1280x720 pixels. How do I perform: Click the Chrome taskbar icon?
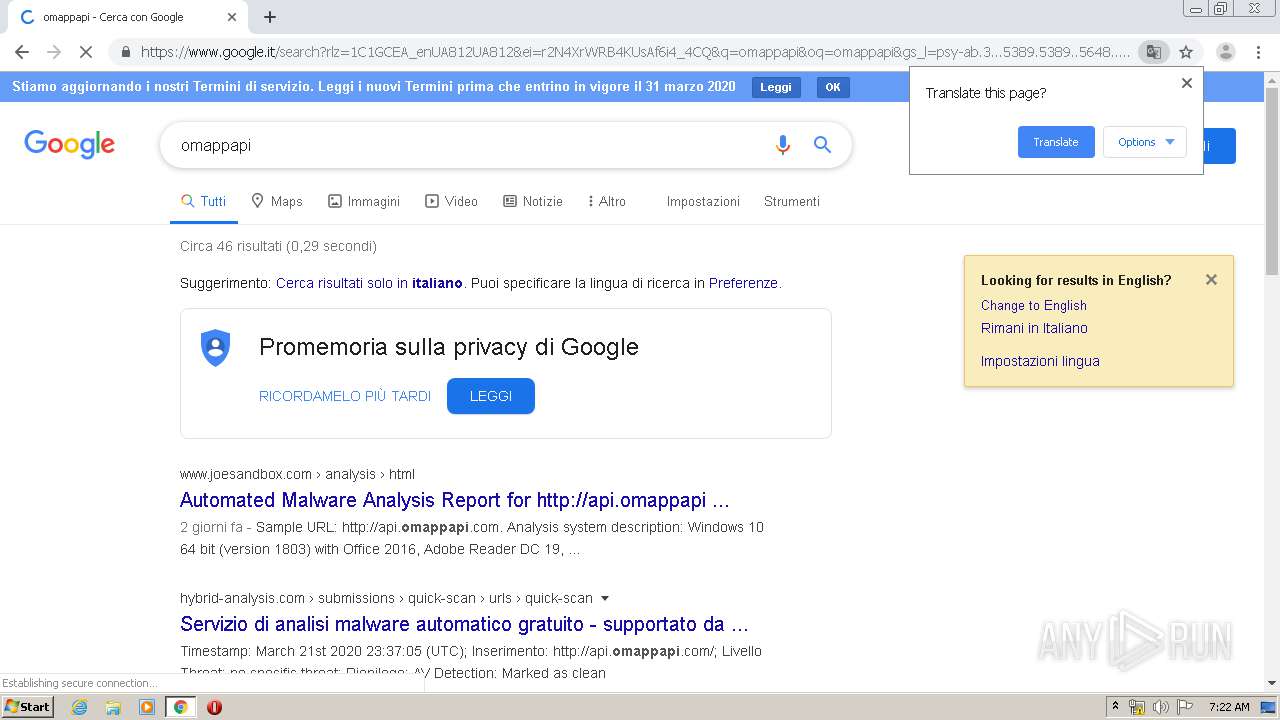pyautogui.click(x=180, y=707)
